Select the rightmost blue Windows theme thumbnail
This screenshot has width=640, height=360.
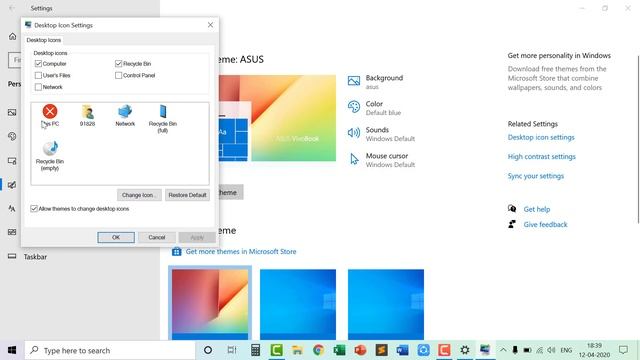(x=386, y=304)
